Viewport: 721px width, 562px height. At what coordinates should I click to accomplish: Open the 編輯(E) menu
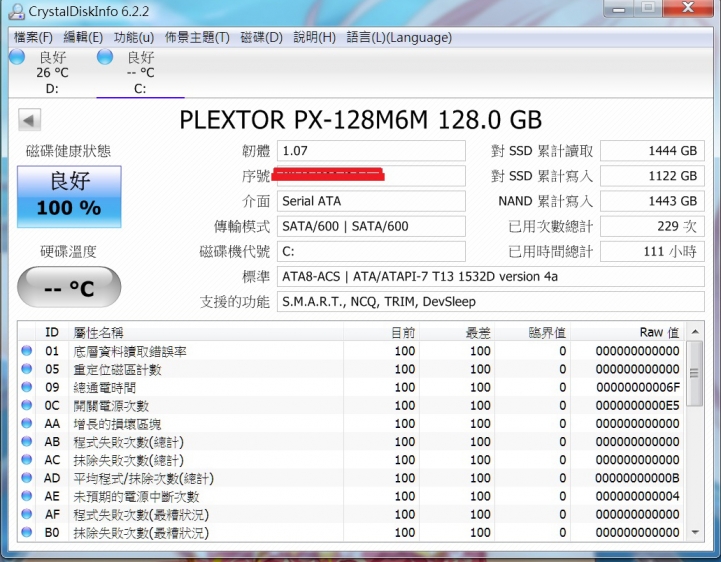[x=83, y=37]
